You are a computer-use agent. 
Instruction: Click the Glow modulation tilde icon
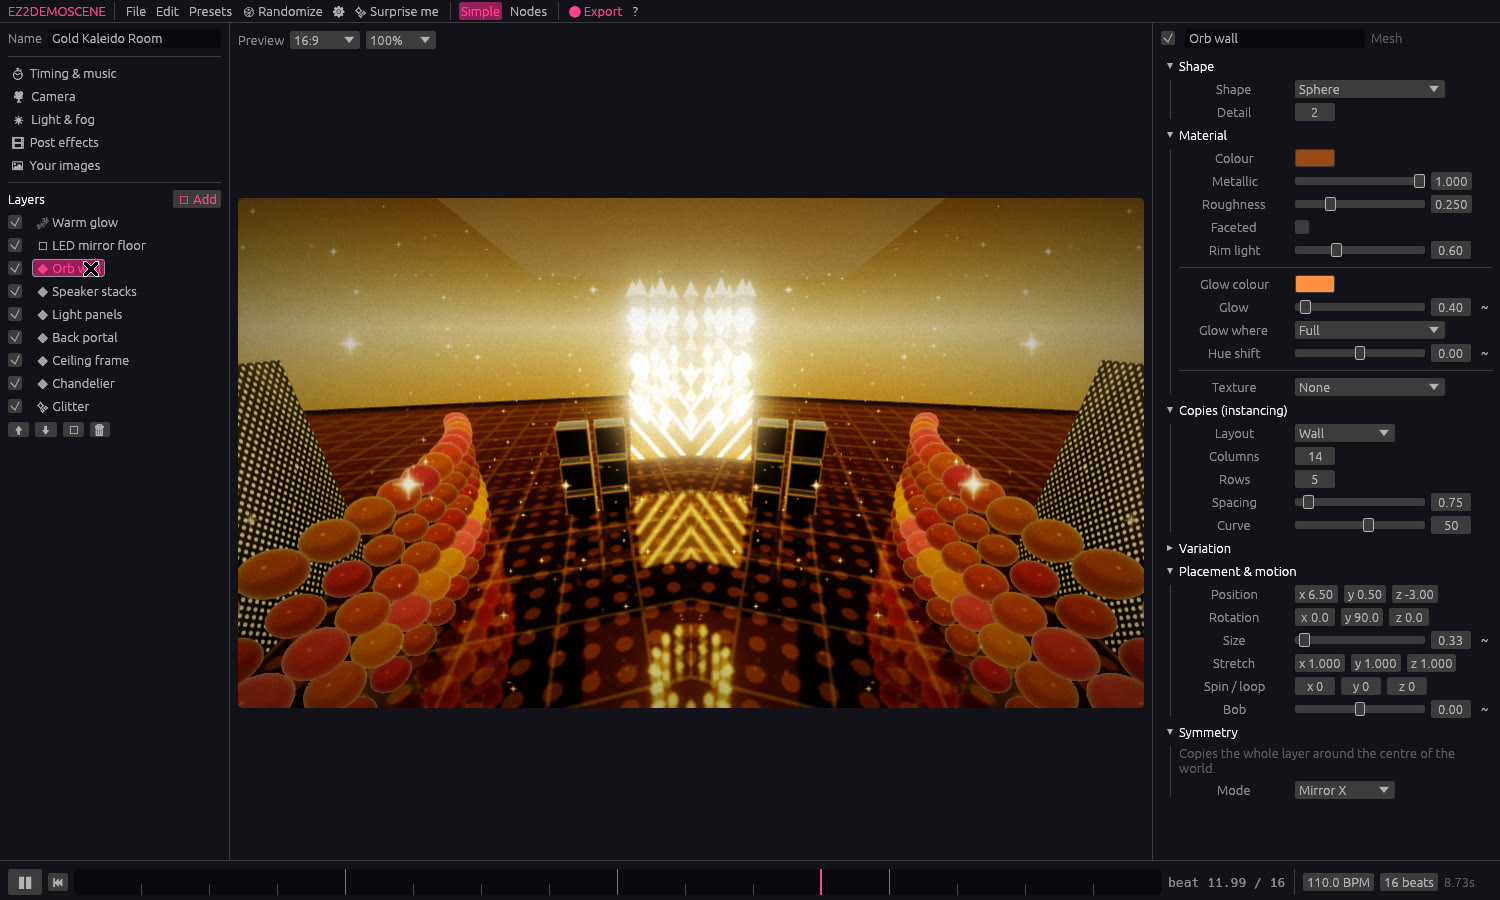(1484, 307)
